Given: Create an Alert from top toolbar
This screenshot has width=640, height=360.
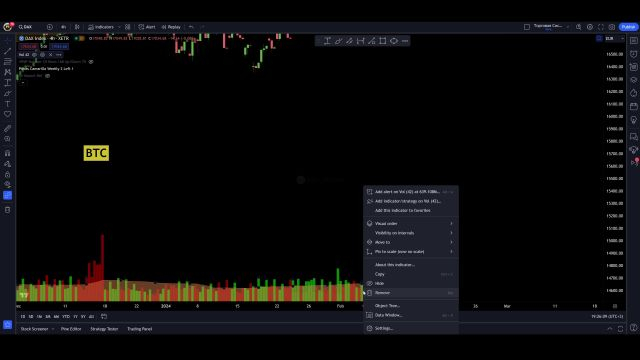Looking at the screenshot, I should 147,27.
